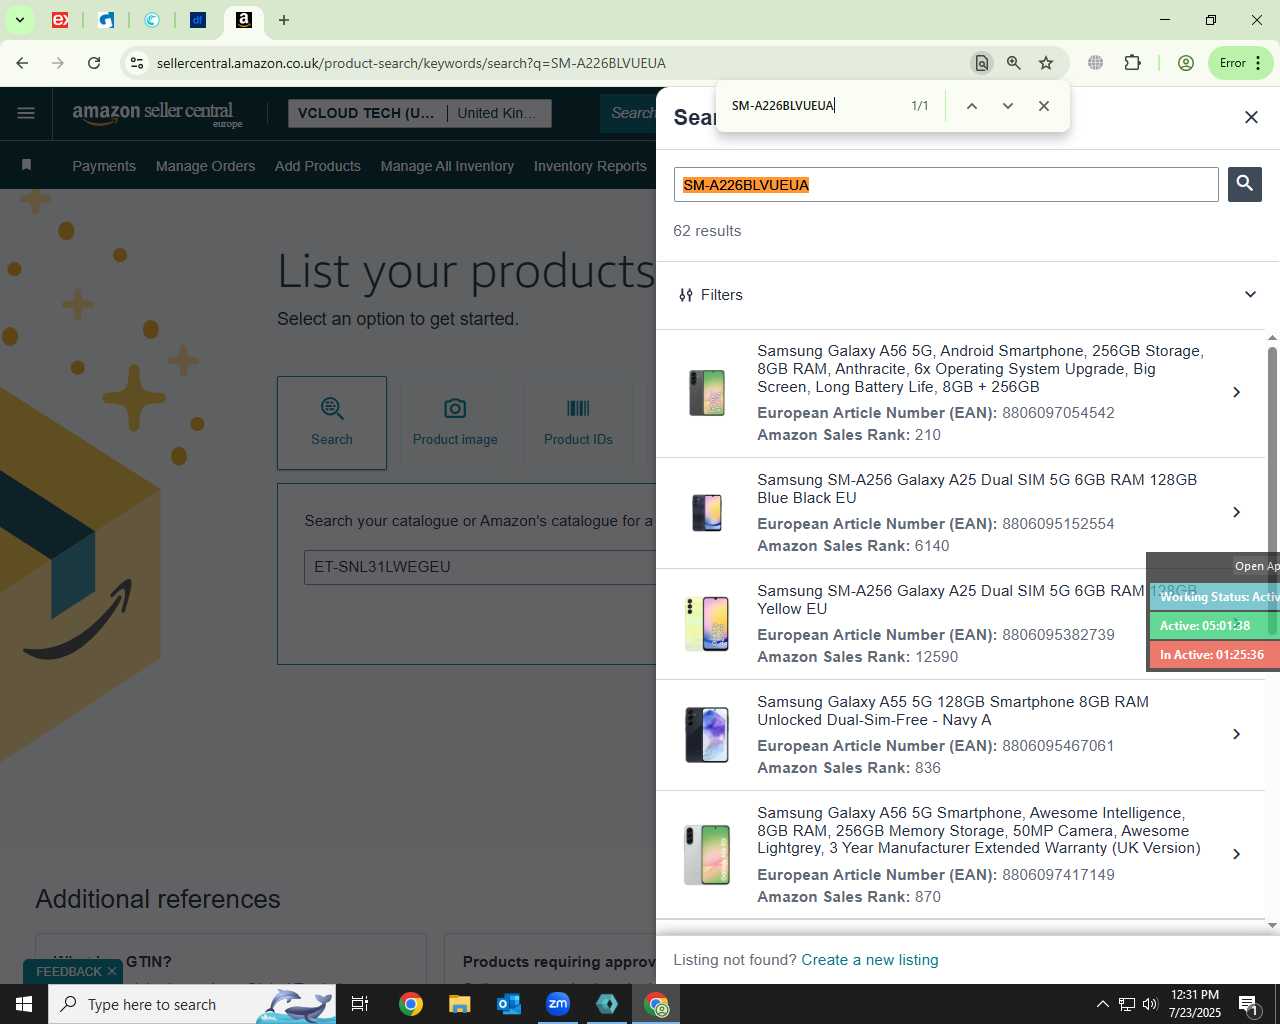This screenshot has width=1280, height=1024.
Task: Open the notifications center icon
Action: point(1248,1004)
